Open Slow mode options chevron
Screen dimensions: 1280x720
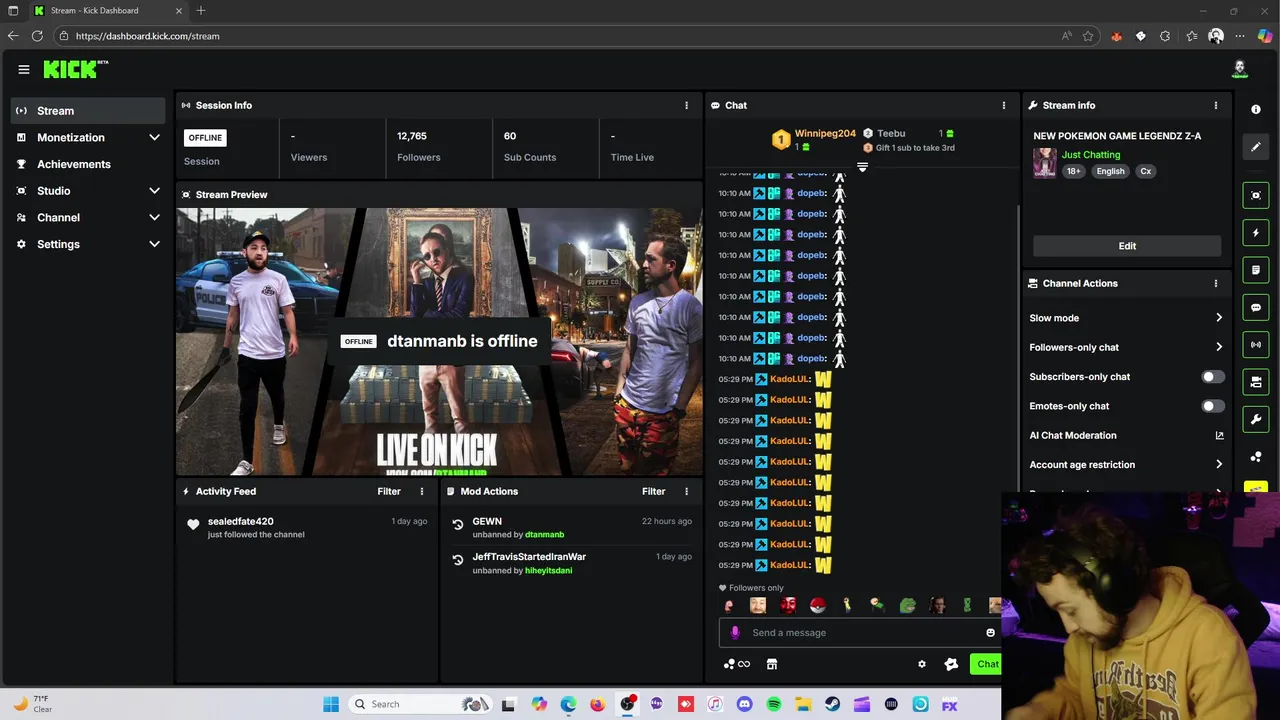[x=1219, y=318]
